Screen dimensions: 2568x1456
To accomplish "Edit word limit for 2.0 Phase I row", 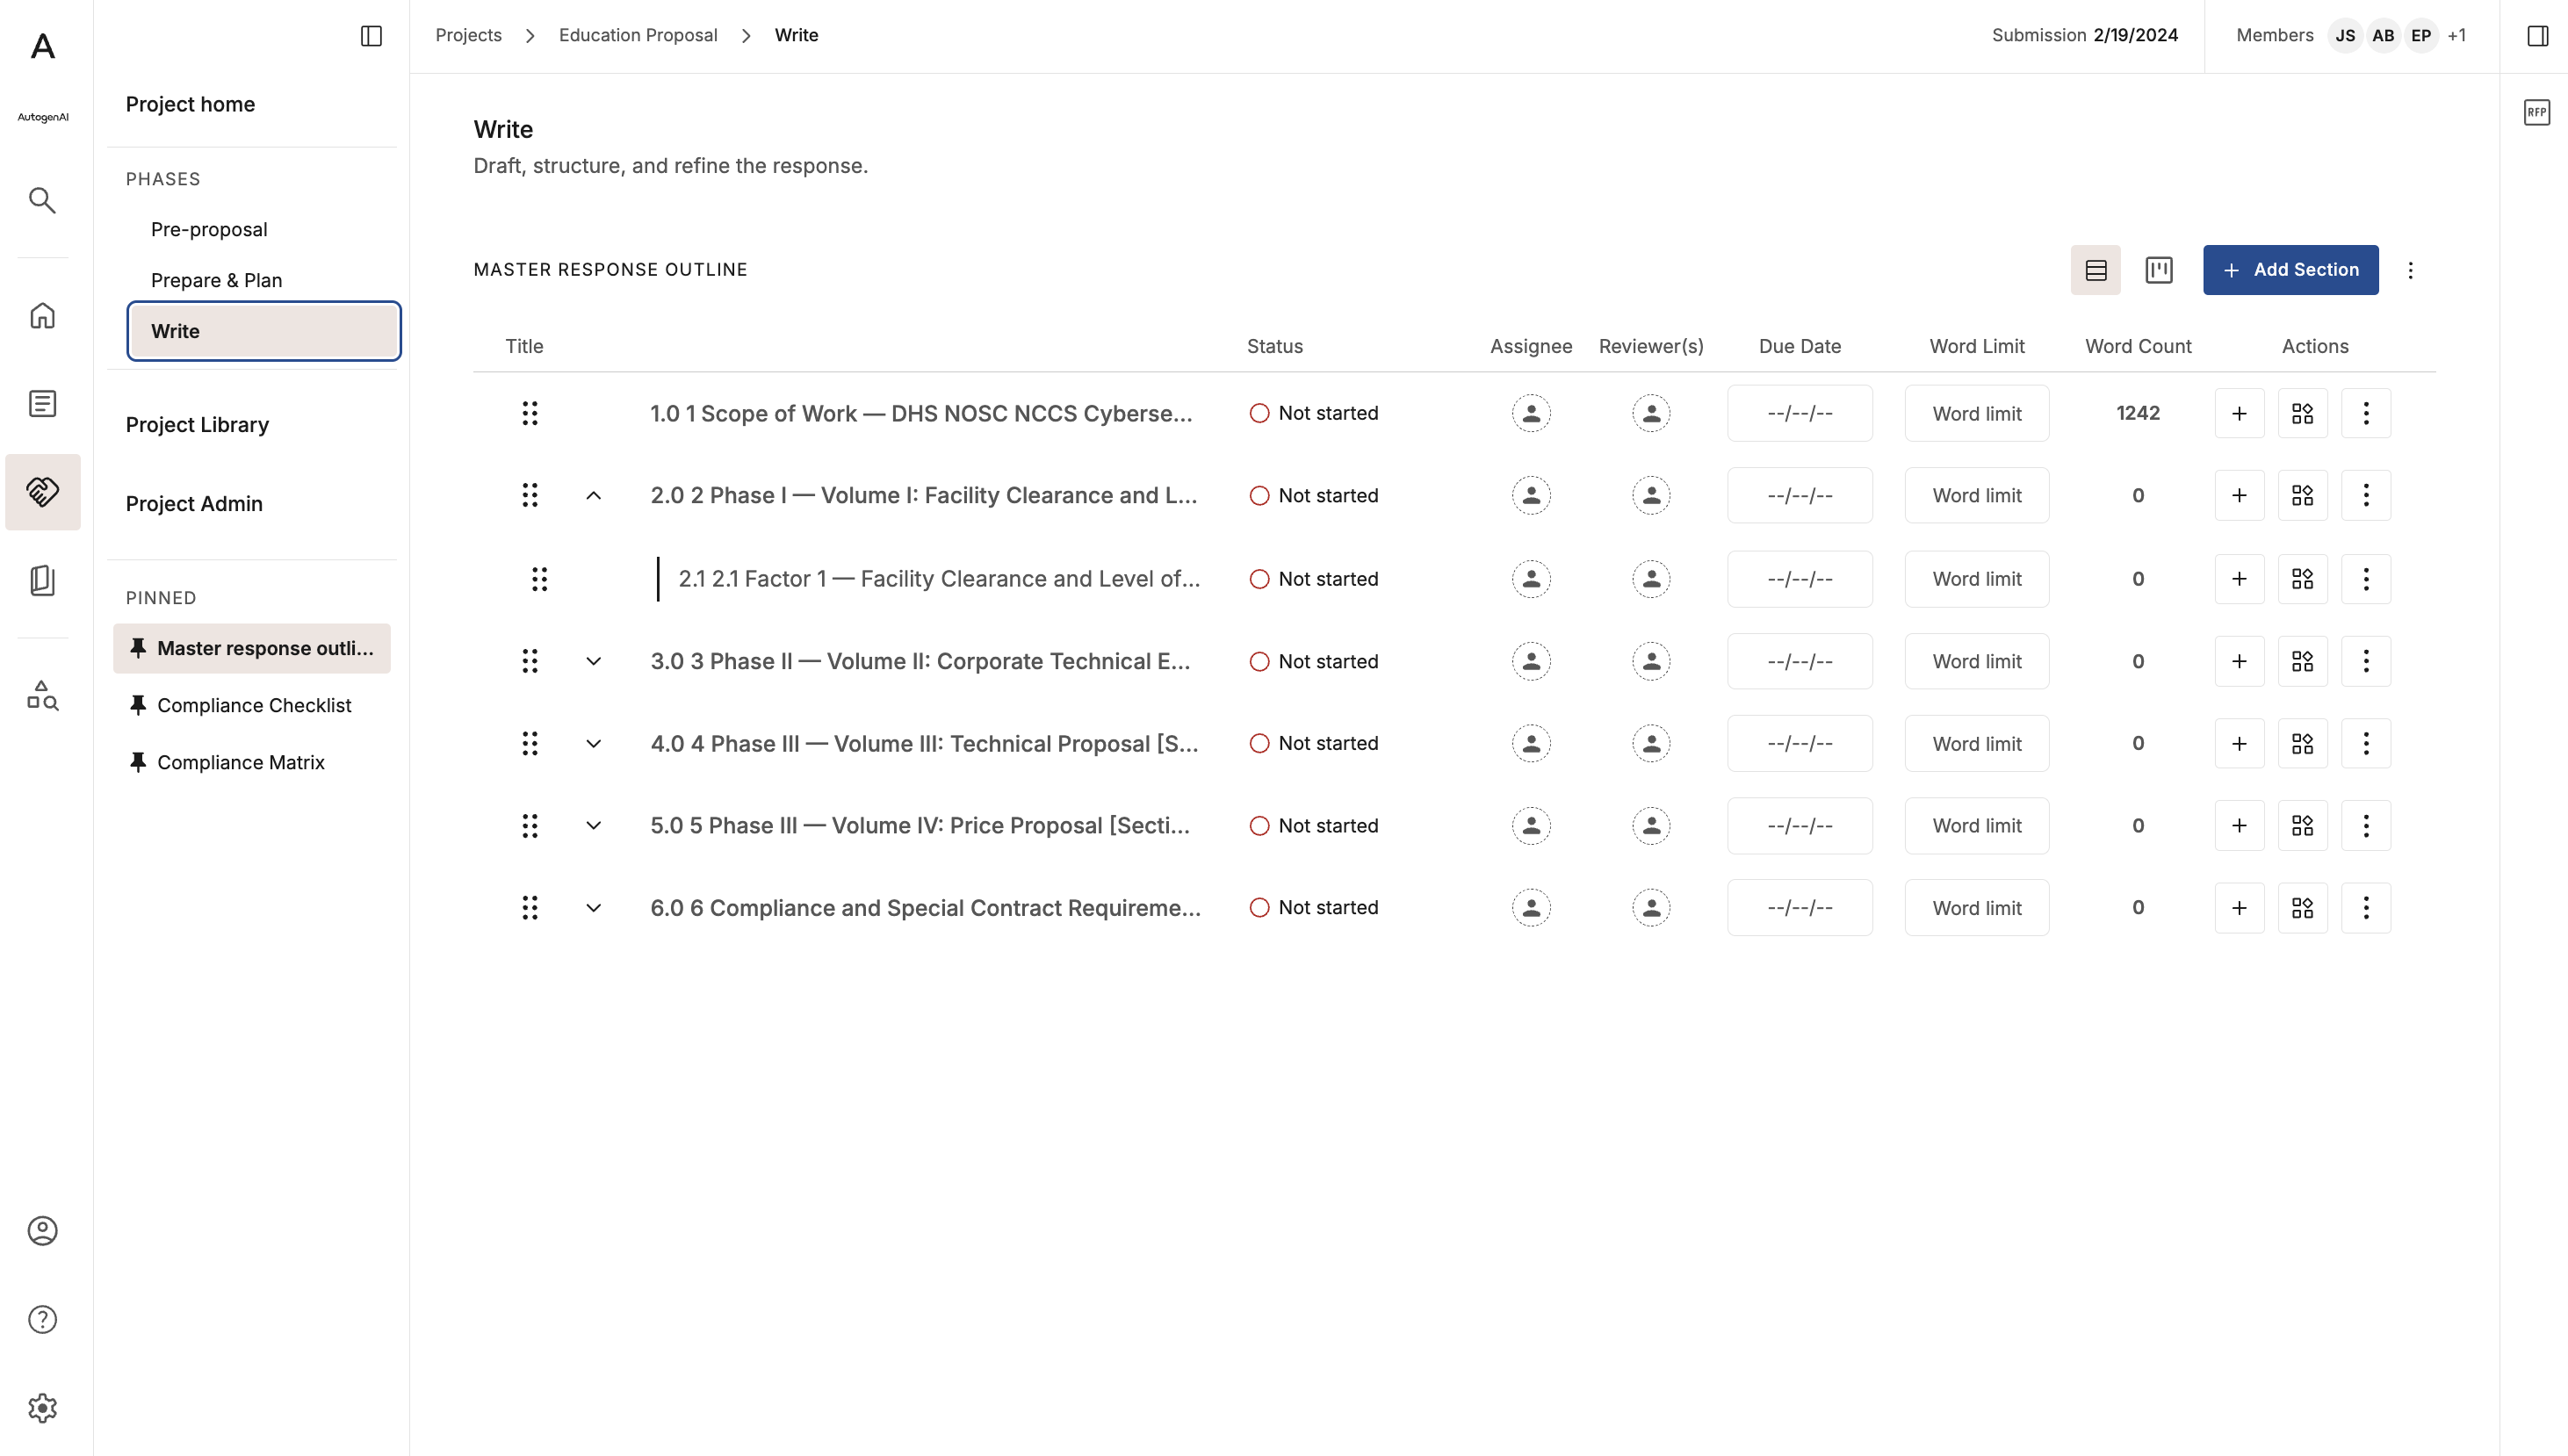I will 1977,496.
